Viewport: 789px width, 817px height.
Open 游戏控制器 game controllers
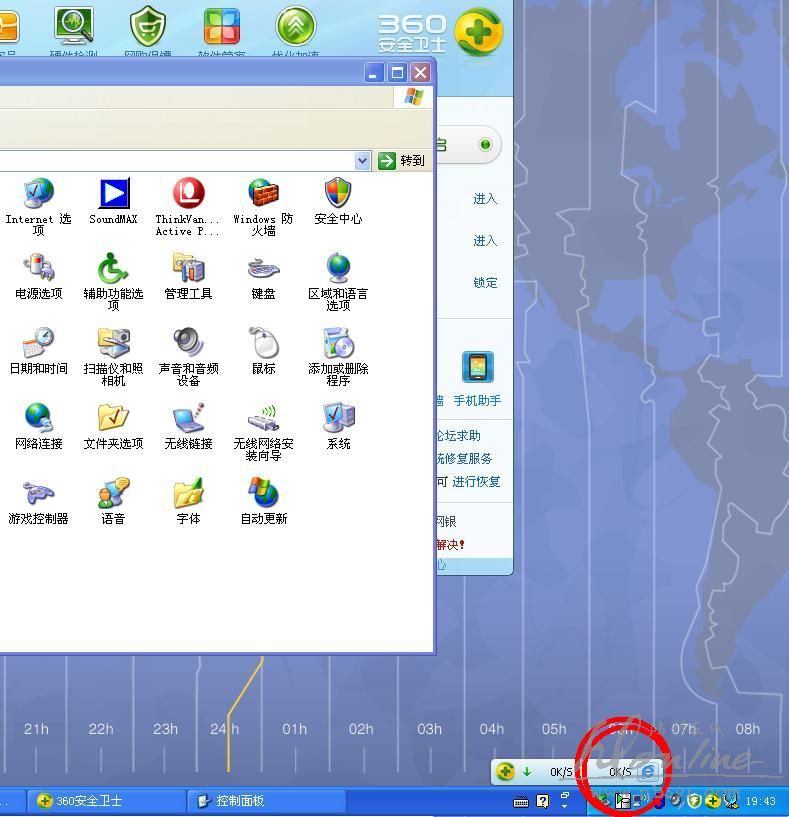point(39,502)
